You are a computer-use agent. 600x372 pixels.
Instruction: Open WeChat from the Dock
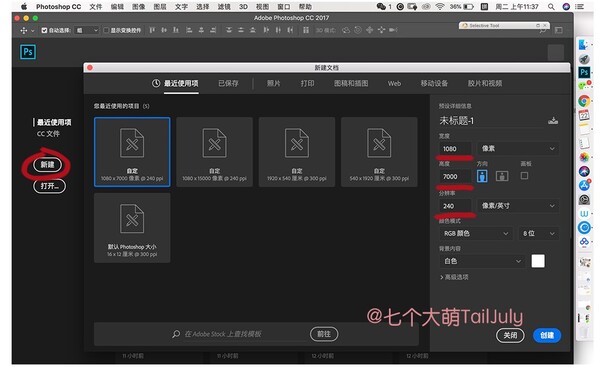pyautogui.click(x=584, y=86)
